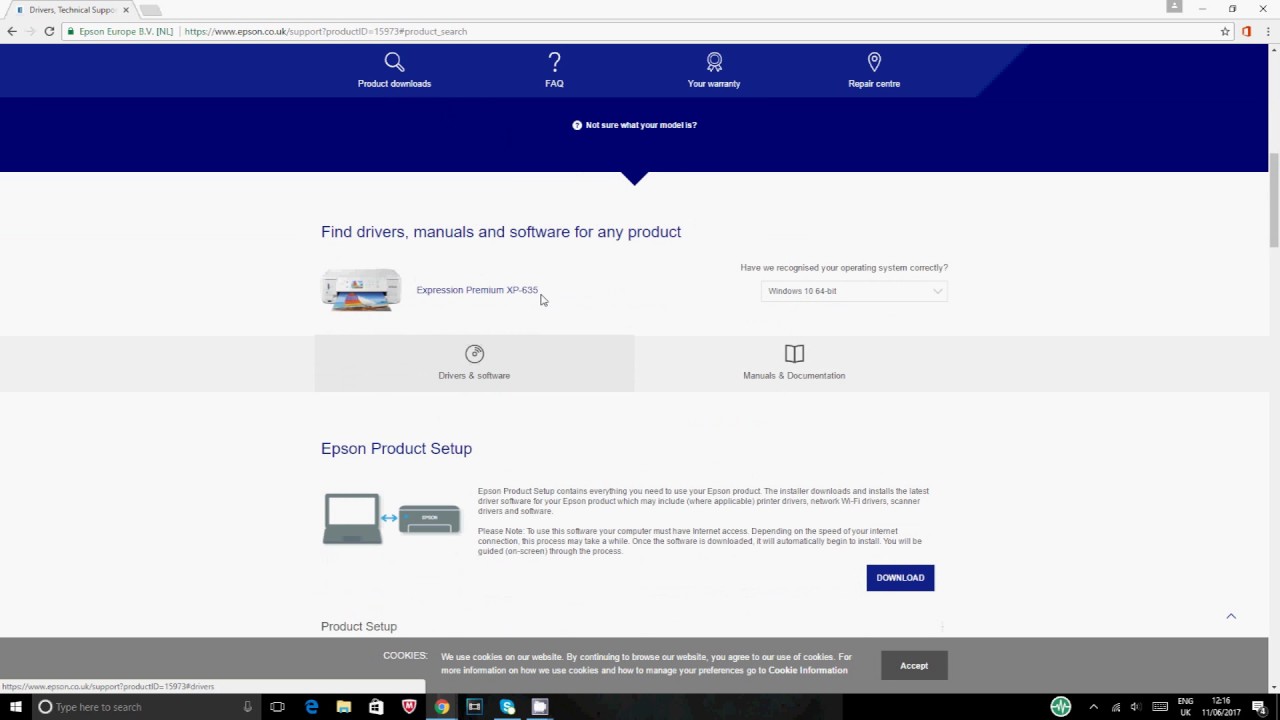Screen dimensions: 1280x720
Task: Open Skype from the taskbar
Action: (507, 707)
